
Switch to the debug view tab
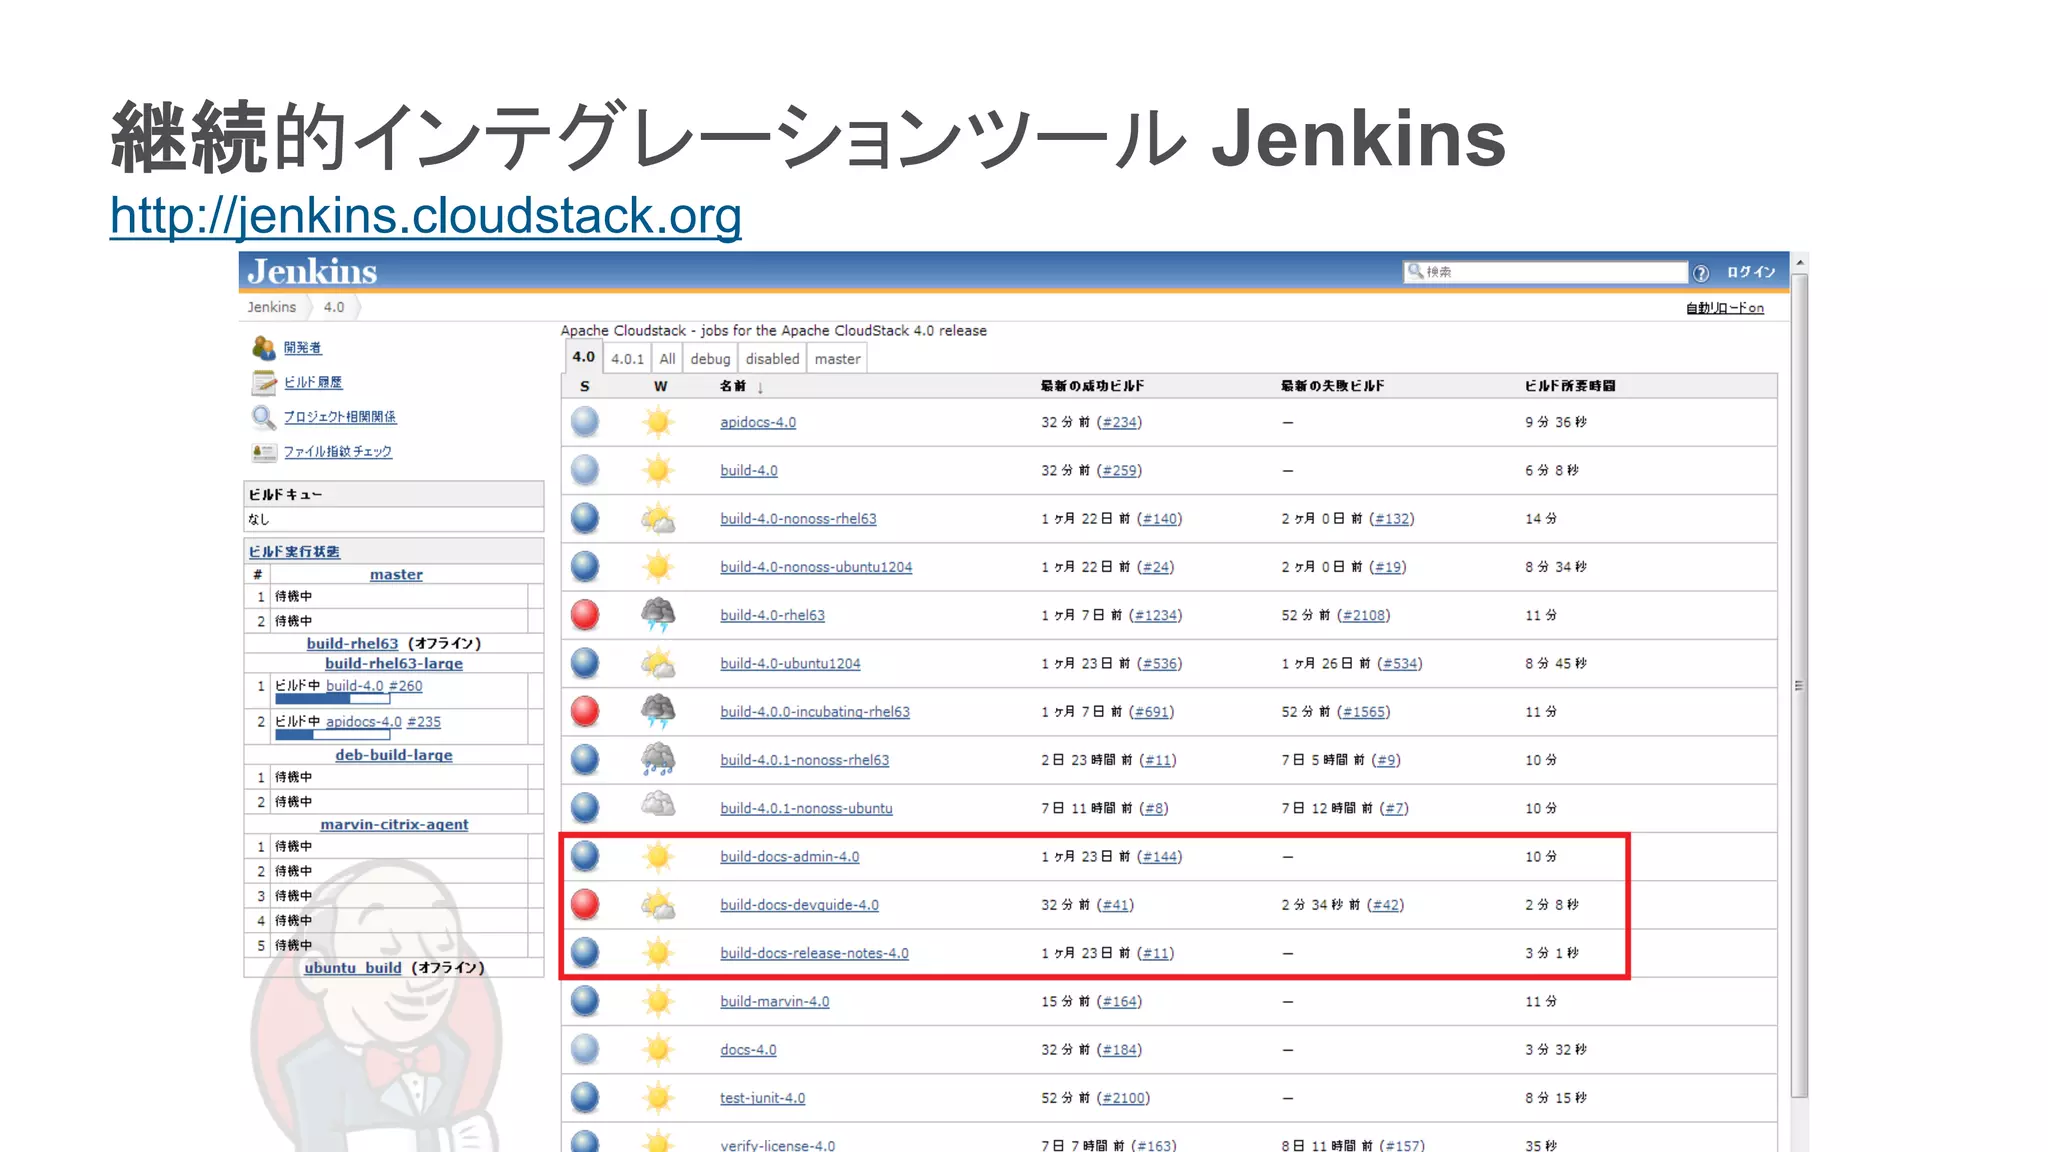[x=710, y=359]
